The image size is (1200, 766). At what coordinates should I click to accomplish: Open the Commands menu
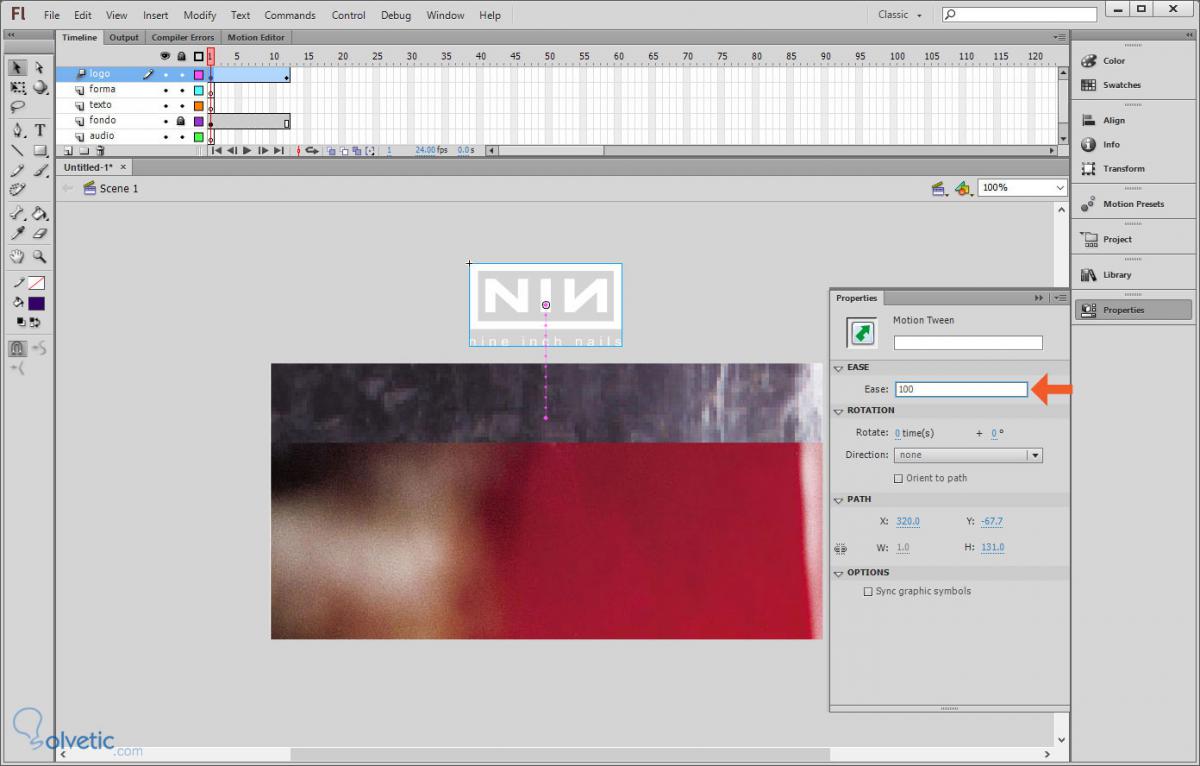[x=290, y=15]
